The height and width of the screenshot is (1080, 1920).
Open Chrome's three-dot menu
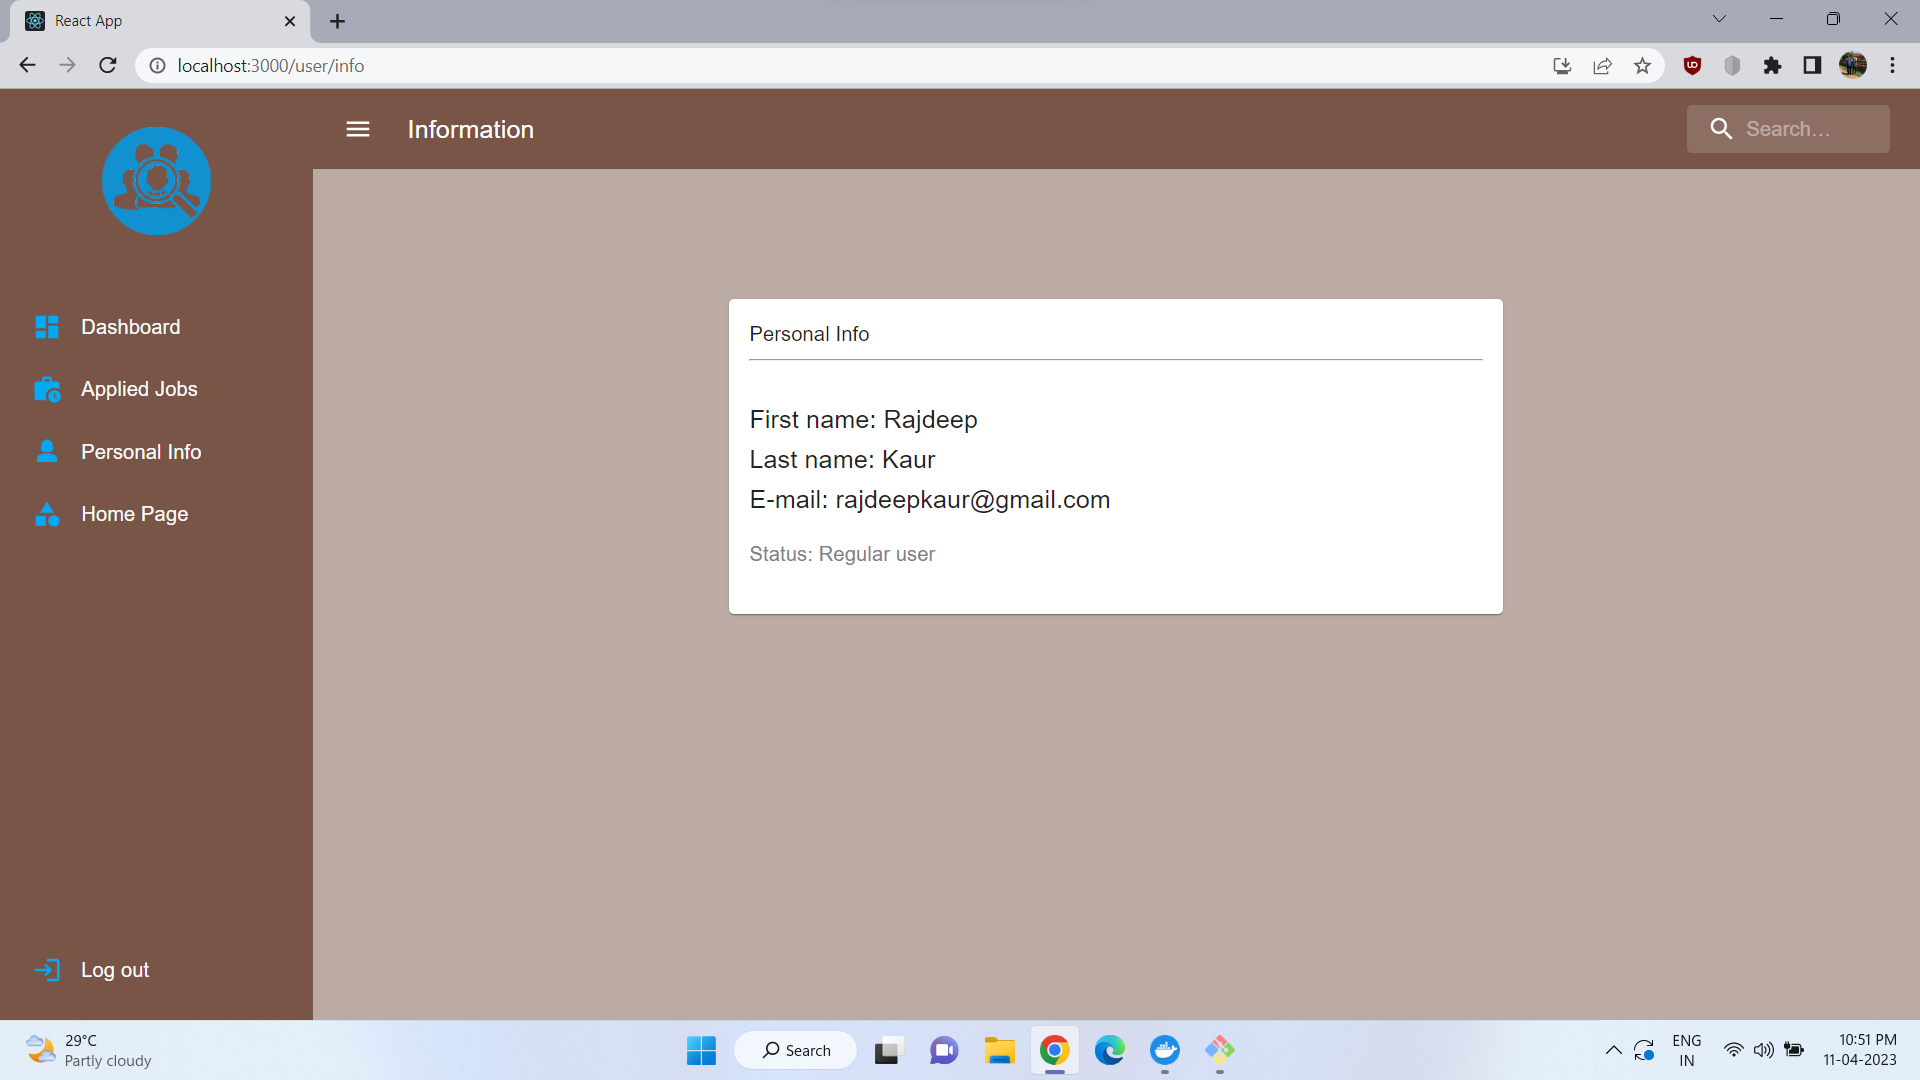1892,66
